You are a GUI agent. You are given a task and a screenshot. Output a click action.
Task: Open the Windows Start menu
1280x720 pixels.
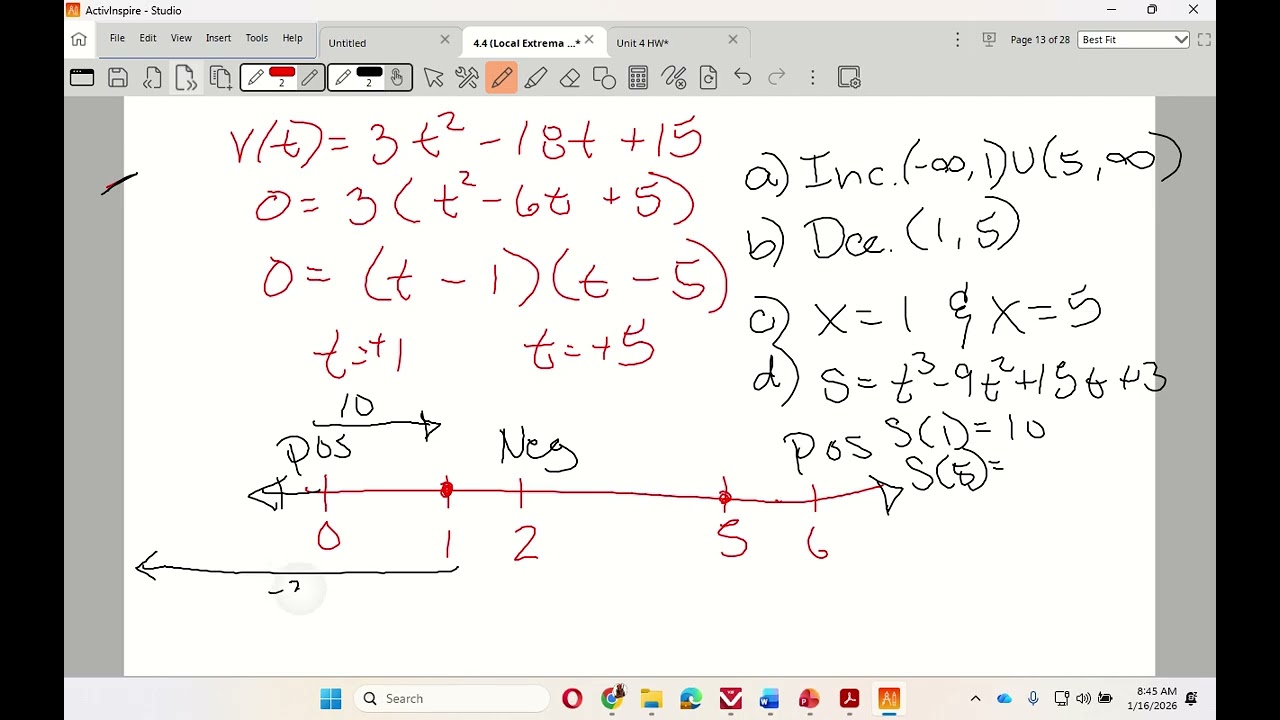[x=331, y=698]
